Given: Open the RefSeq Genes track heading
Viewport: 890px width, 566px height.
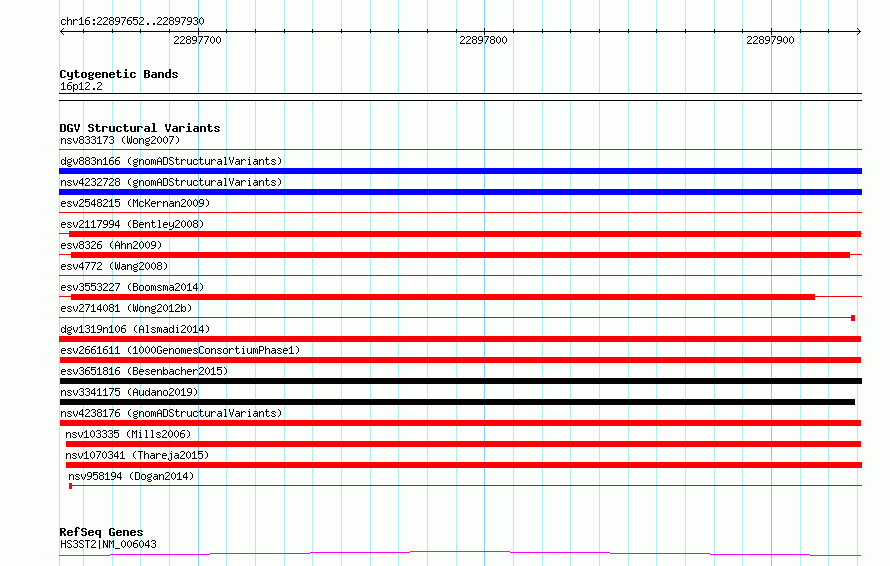Looking at the screenshot, I should tap(101, 532).
